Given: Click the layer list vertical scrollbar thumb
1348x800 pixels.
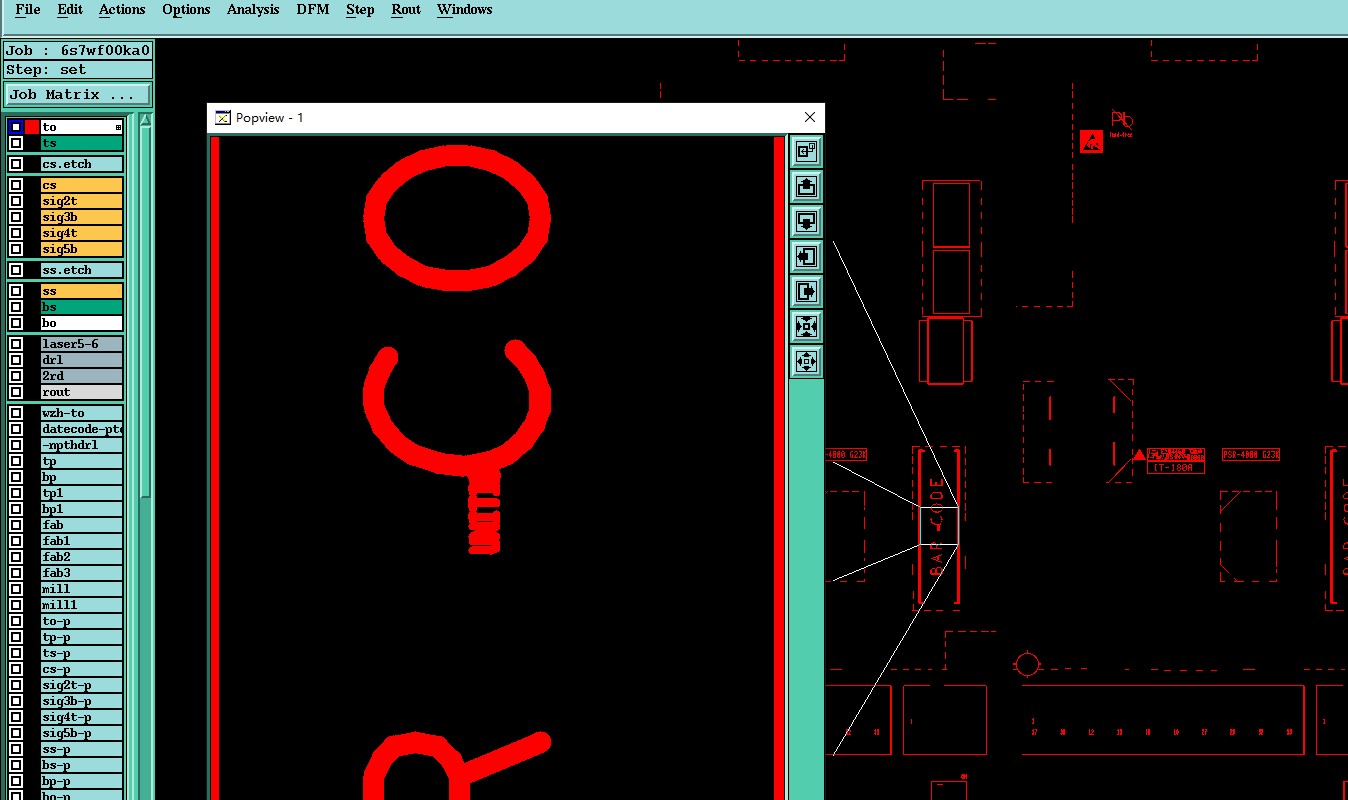Looking at the screenshot, I should tap(146, 312).
